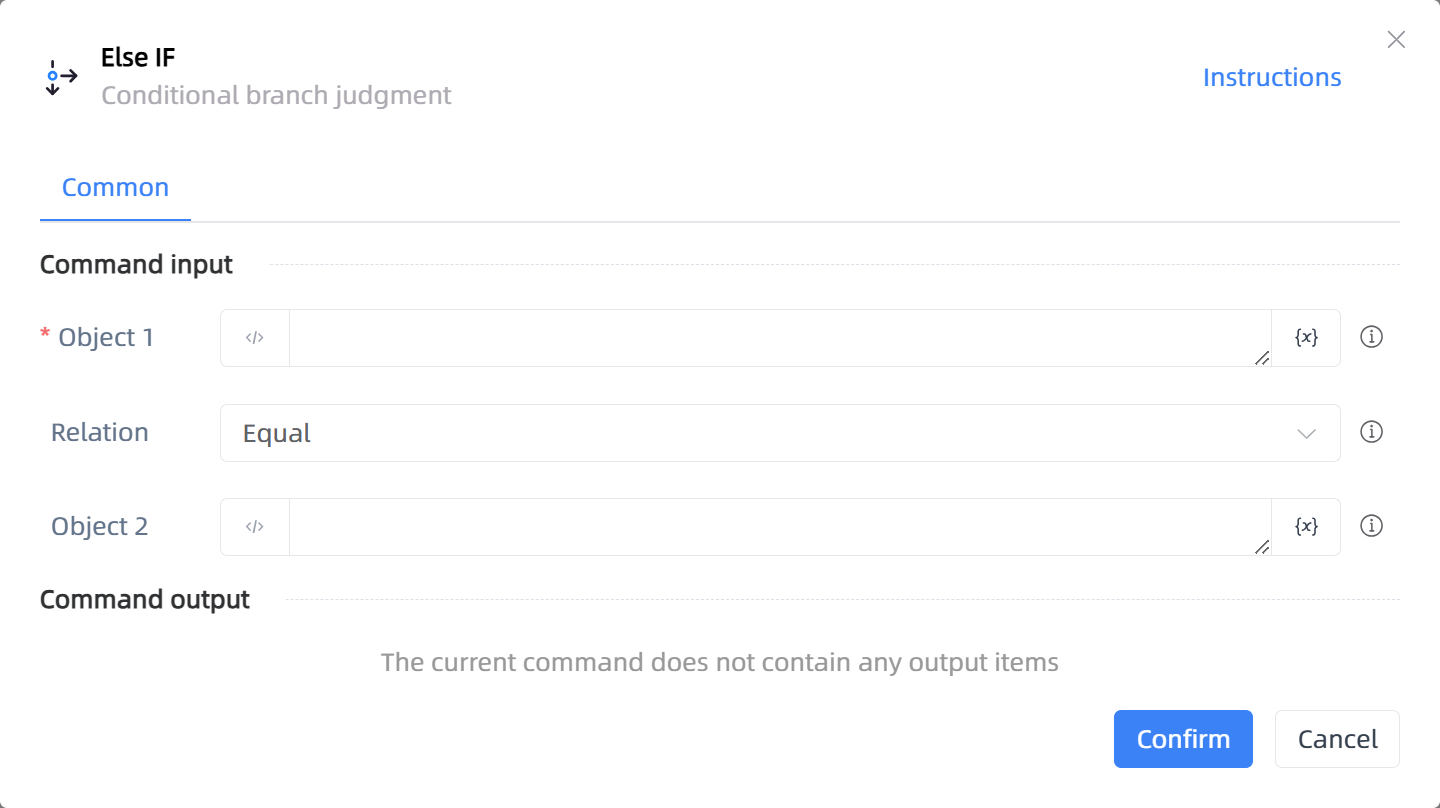Click the resize grip of Object 2 field

point(1262,546)
